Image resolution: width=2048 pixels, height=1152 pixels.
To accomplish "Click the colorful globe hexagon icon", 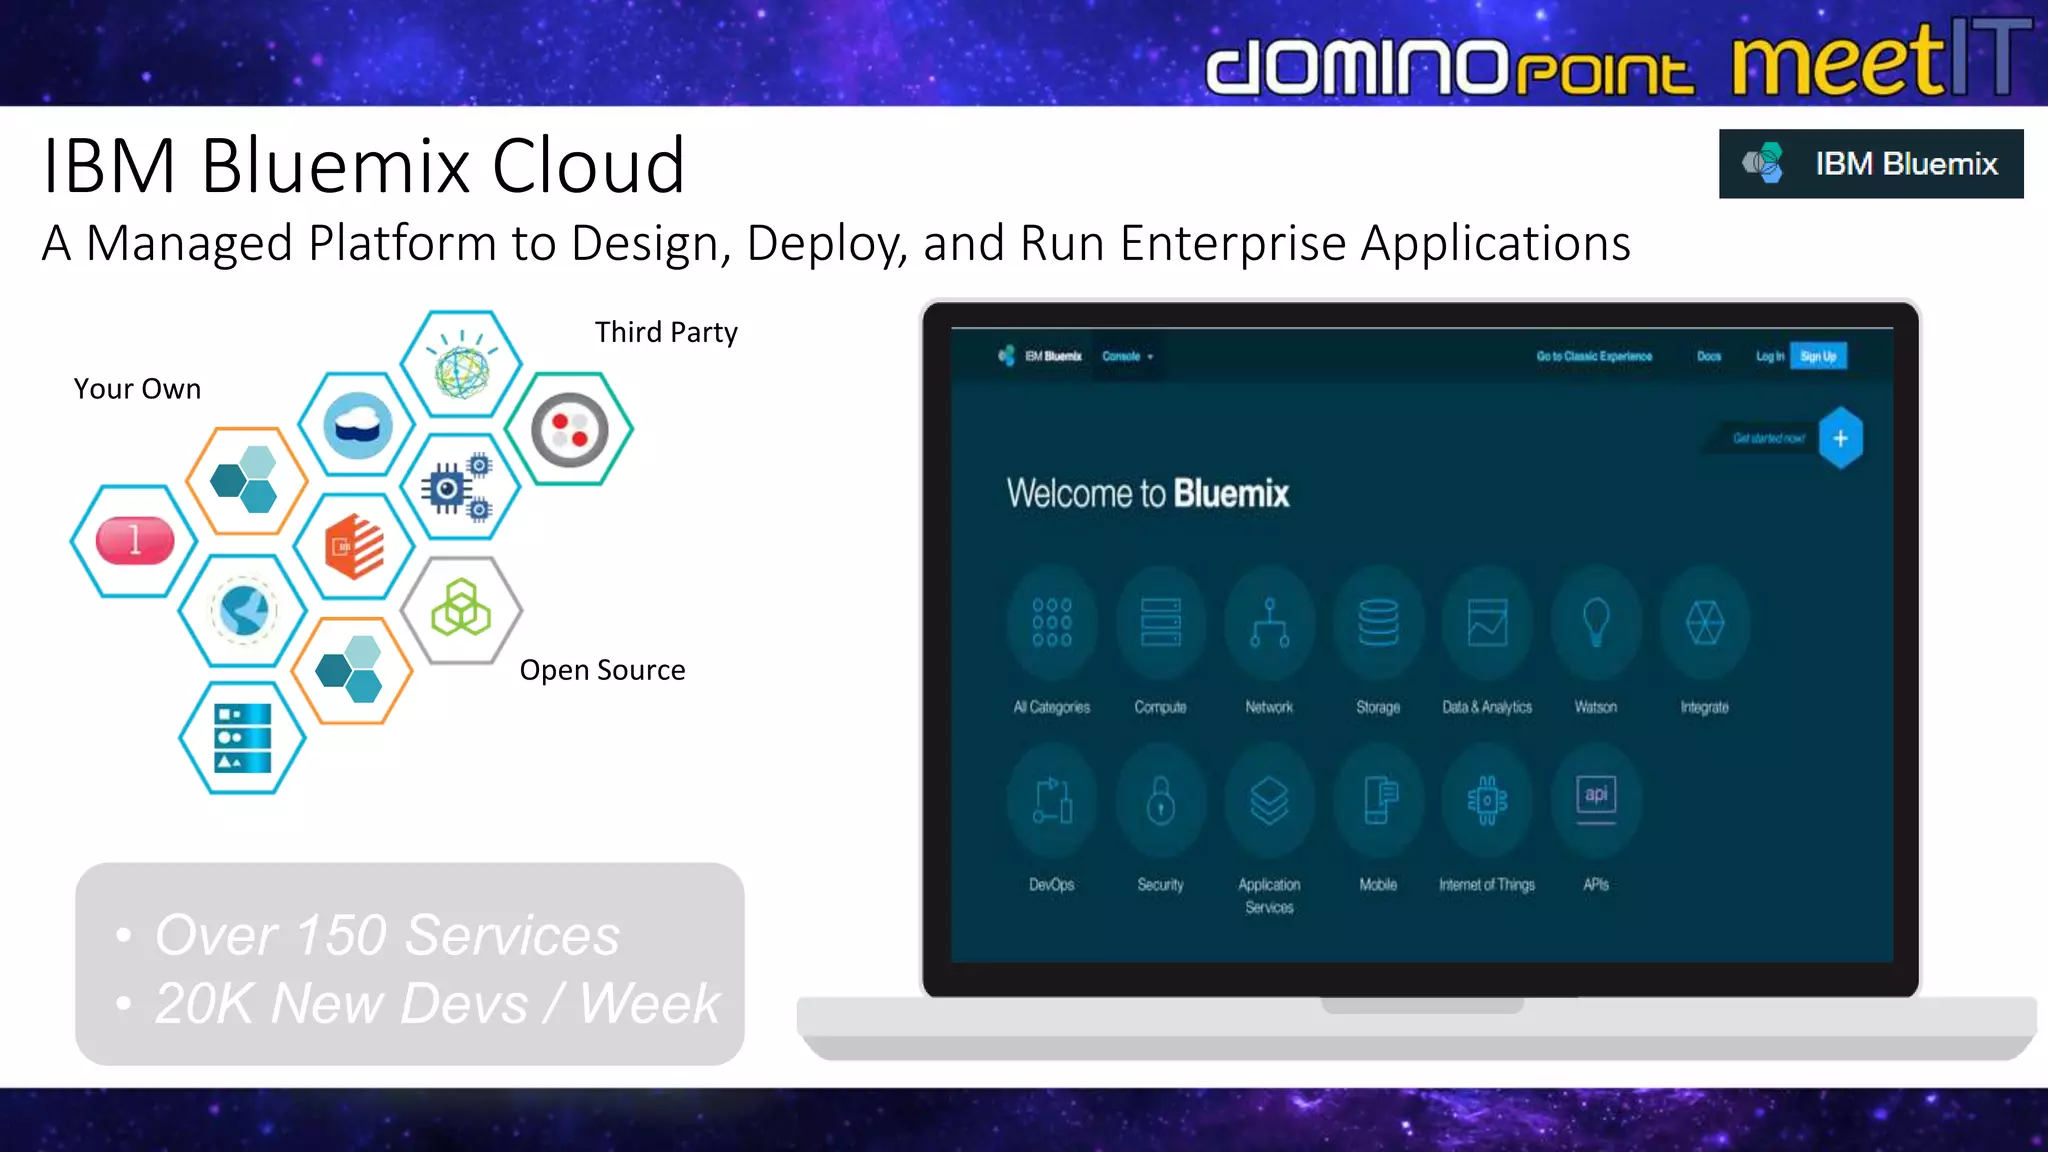I will click(461, 365).
